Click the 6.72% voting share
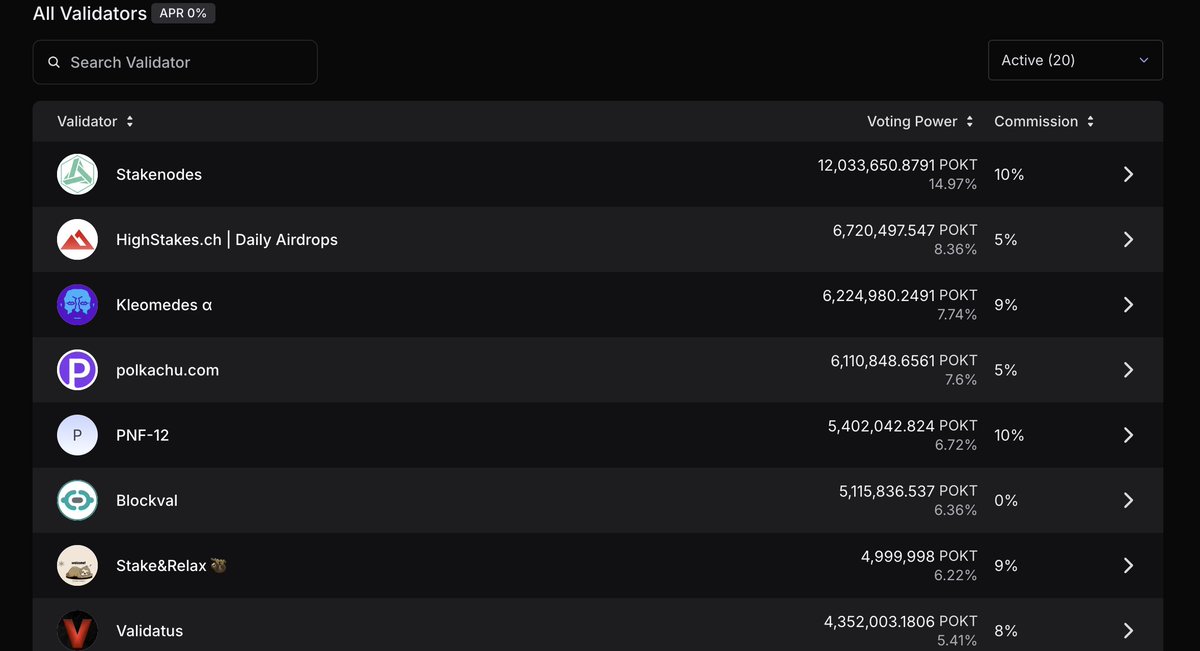 (956, 445)
